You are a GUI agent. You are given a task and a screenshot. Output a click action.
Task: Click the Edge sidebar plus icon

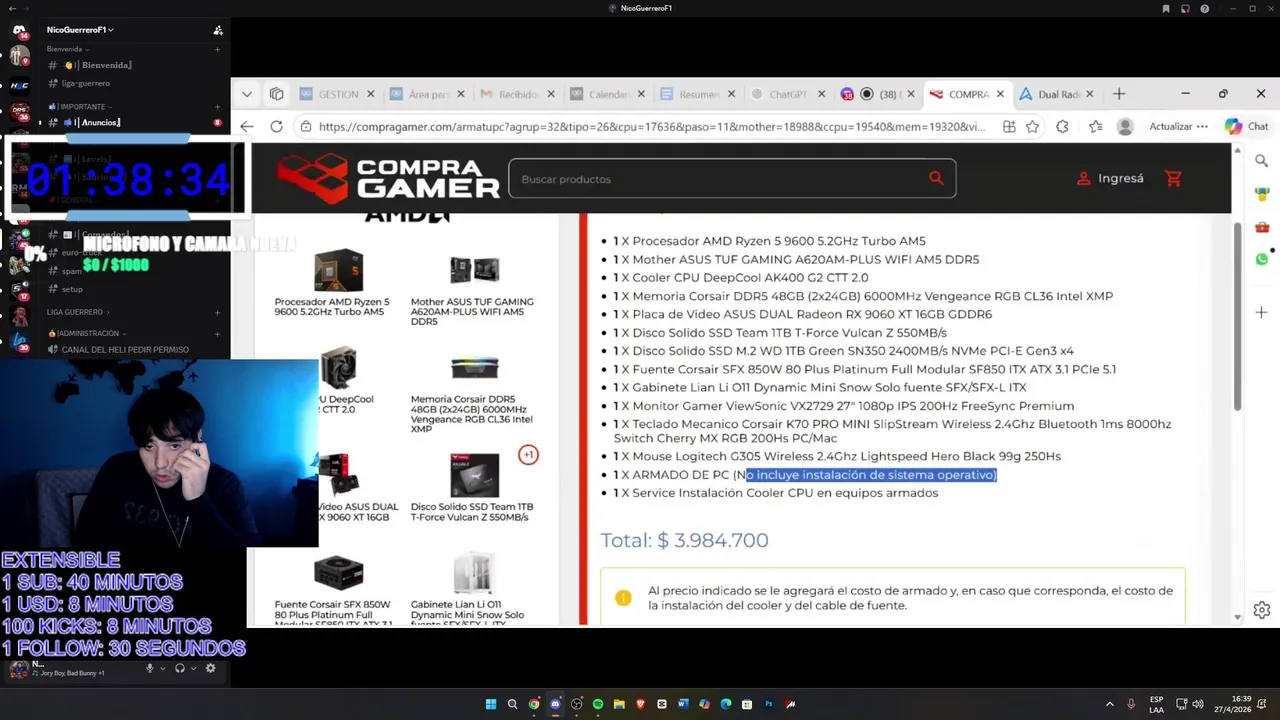[1262, 313]
